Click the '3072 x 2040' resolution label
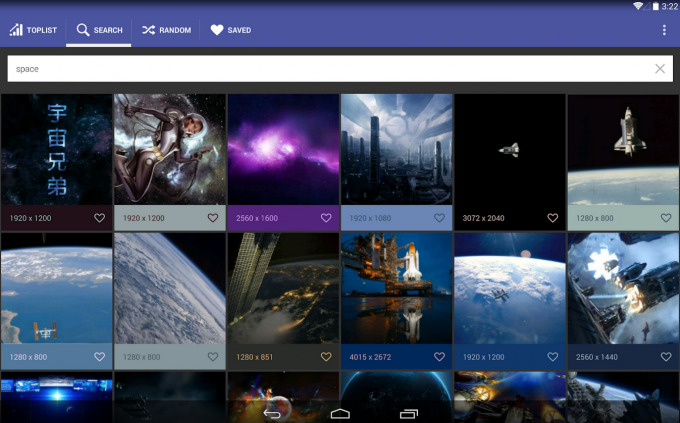The width and height of the screenshot is (680, 423). pos(483,218)
